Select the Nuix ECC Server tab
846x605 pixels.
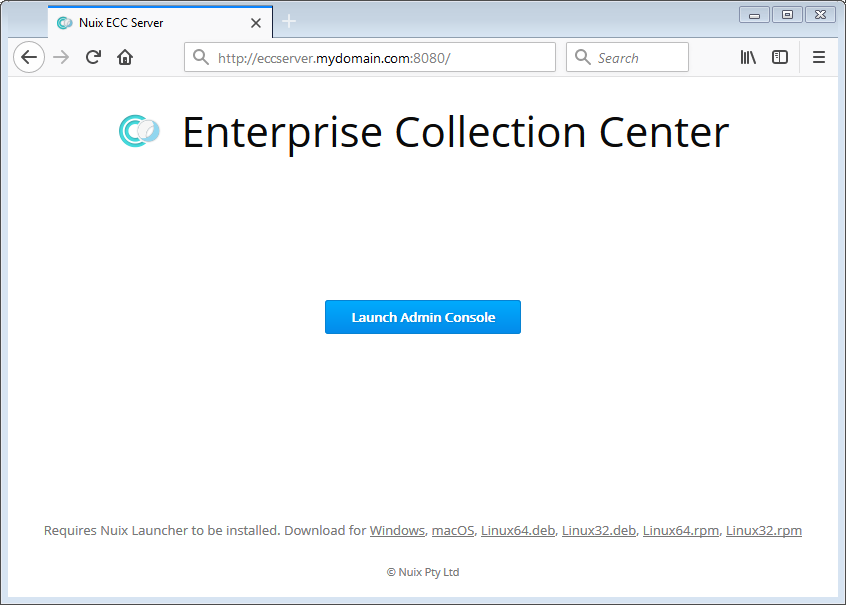click(160, 22)
